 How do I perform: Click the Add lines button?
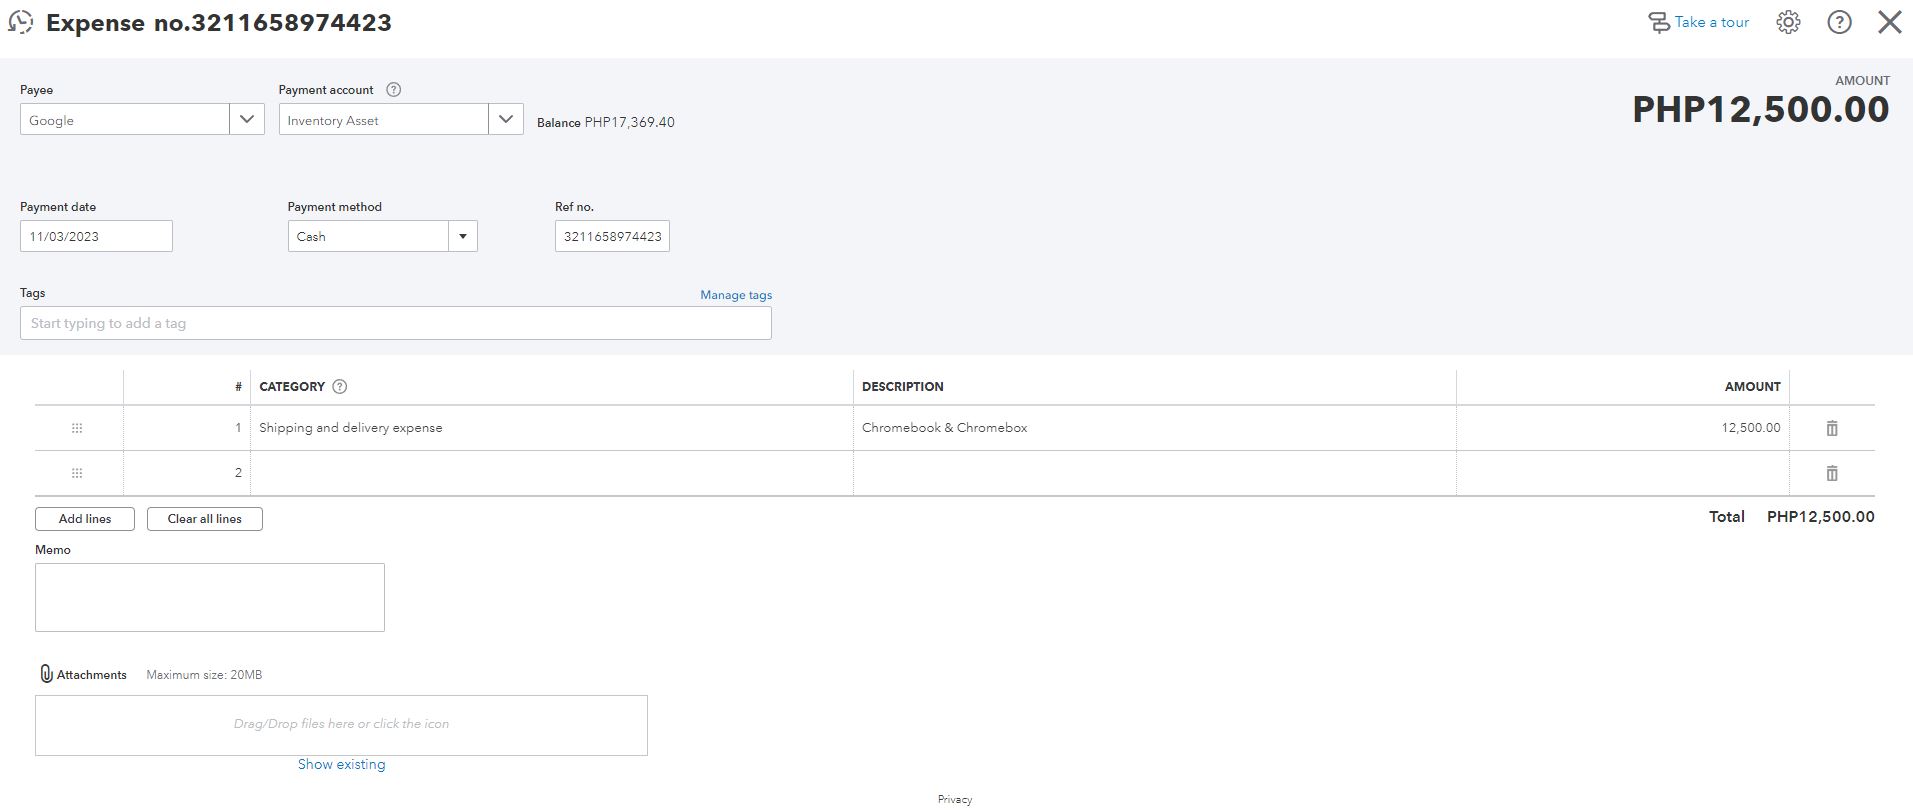pyautogui.click(x=85, y=519)
